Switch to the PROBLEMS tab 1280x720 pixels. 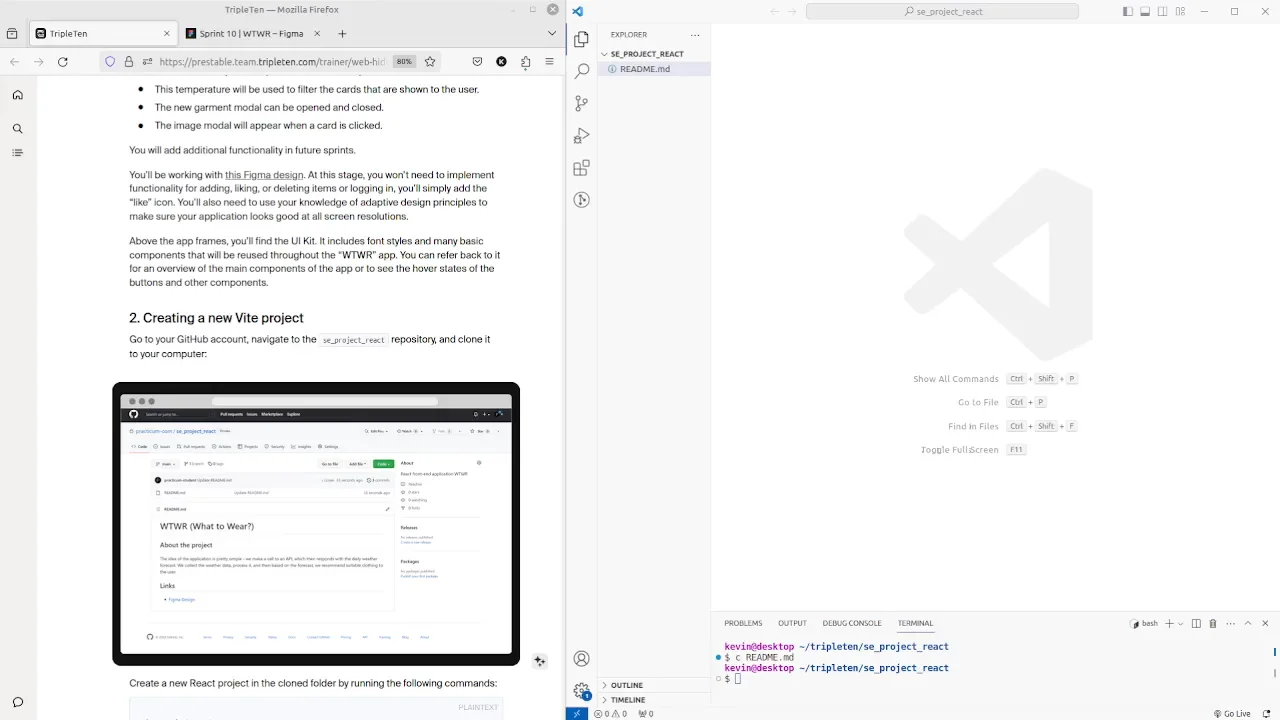743,623
